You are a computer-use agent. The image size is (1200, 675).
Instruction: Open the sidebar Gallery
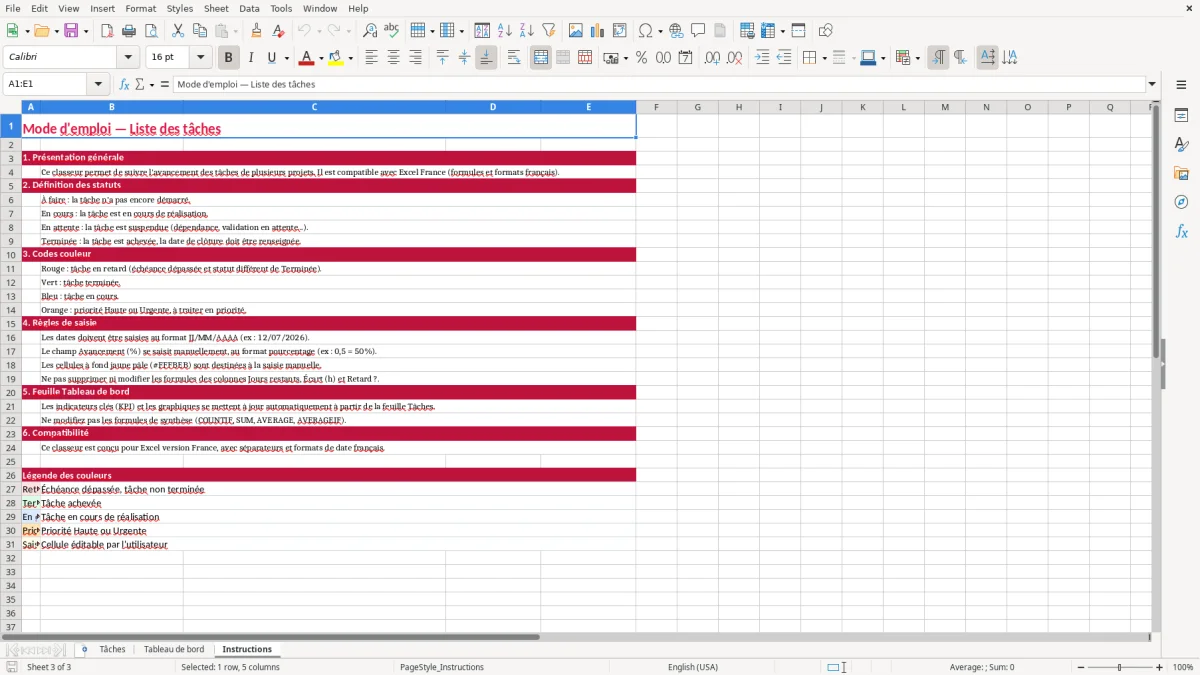tap(1181, 174)
